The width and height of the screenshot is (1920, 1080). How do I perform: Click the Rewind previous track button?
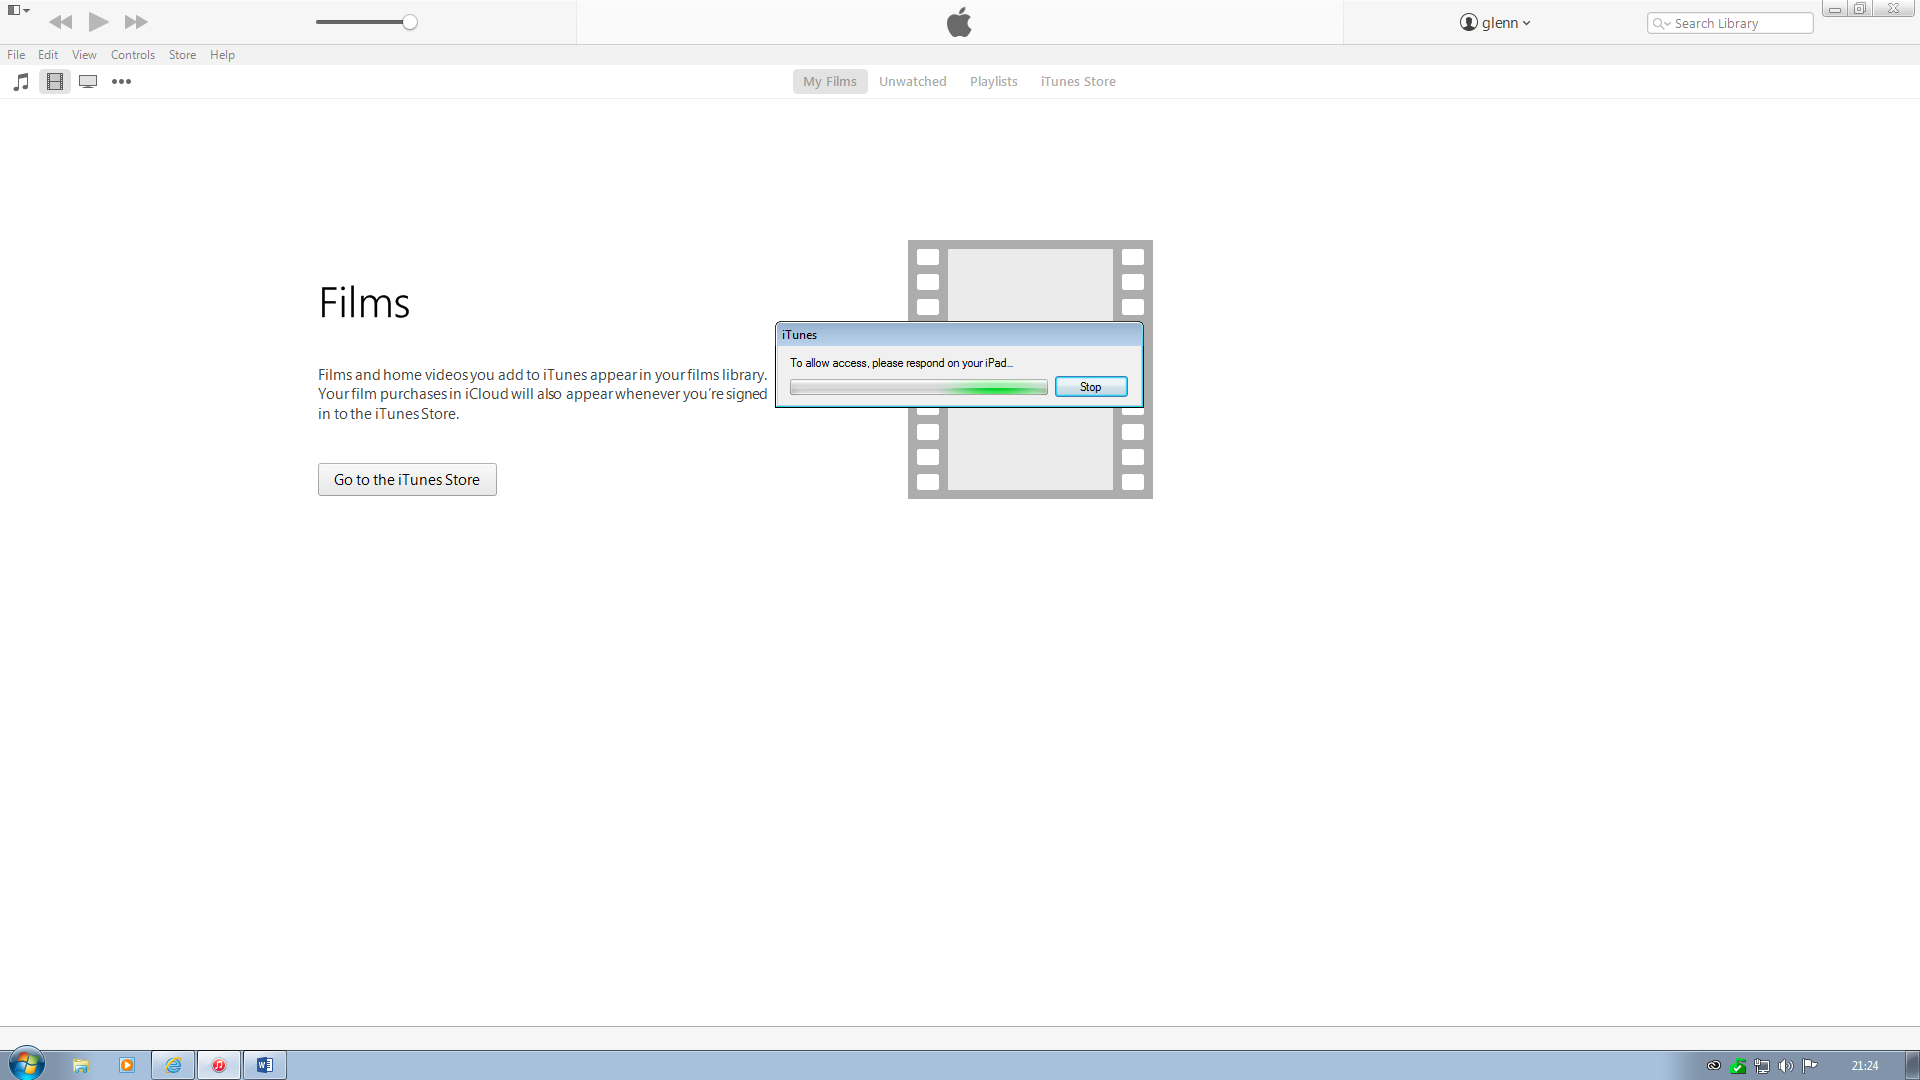[60, 22]
